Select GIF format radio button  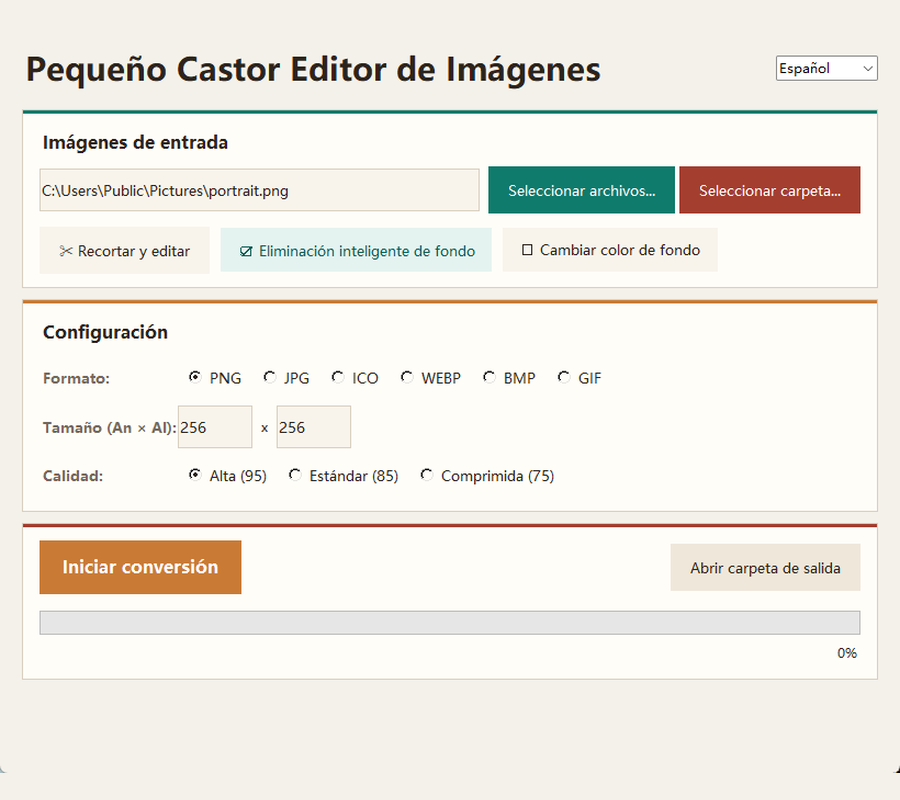pyautogui.click(x=564, y=377)
